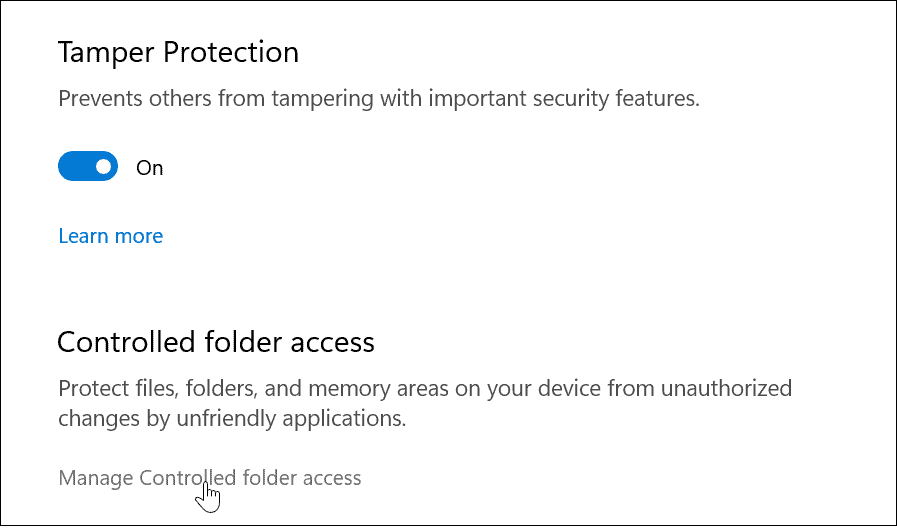The image size is (897, 529).
Task: Open the Learn more link
Action: pos(110,236)
